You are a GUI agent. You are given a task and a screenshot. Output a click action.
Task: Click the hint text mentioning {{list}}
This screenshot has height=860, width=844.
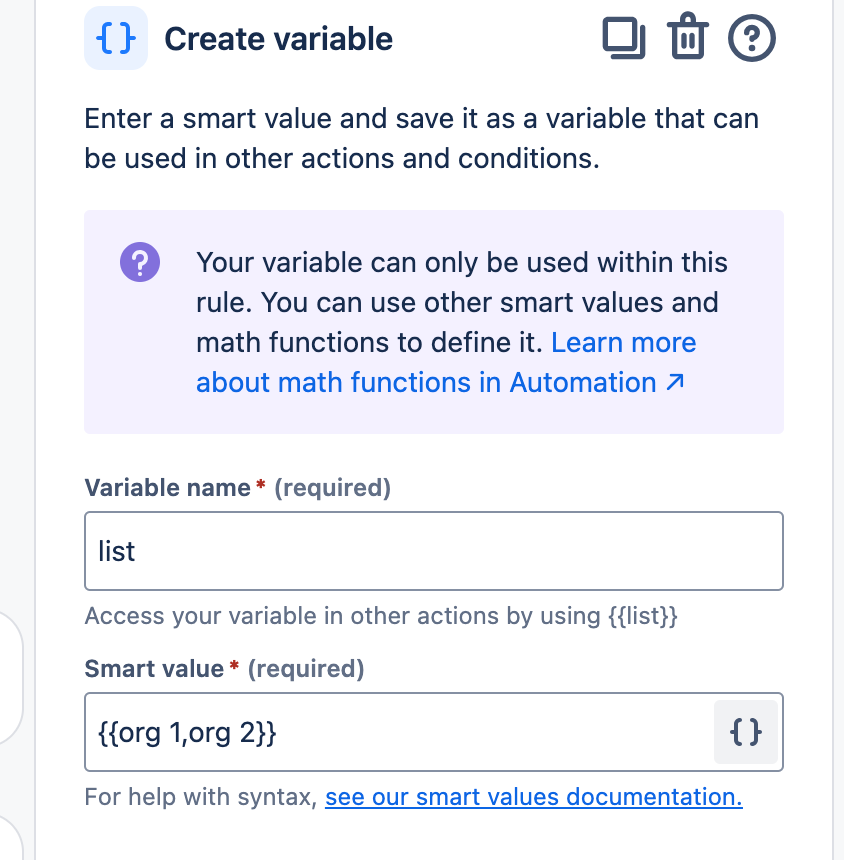pyautogui.click(x=381, y=616)
